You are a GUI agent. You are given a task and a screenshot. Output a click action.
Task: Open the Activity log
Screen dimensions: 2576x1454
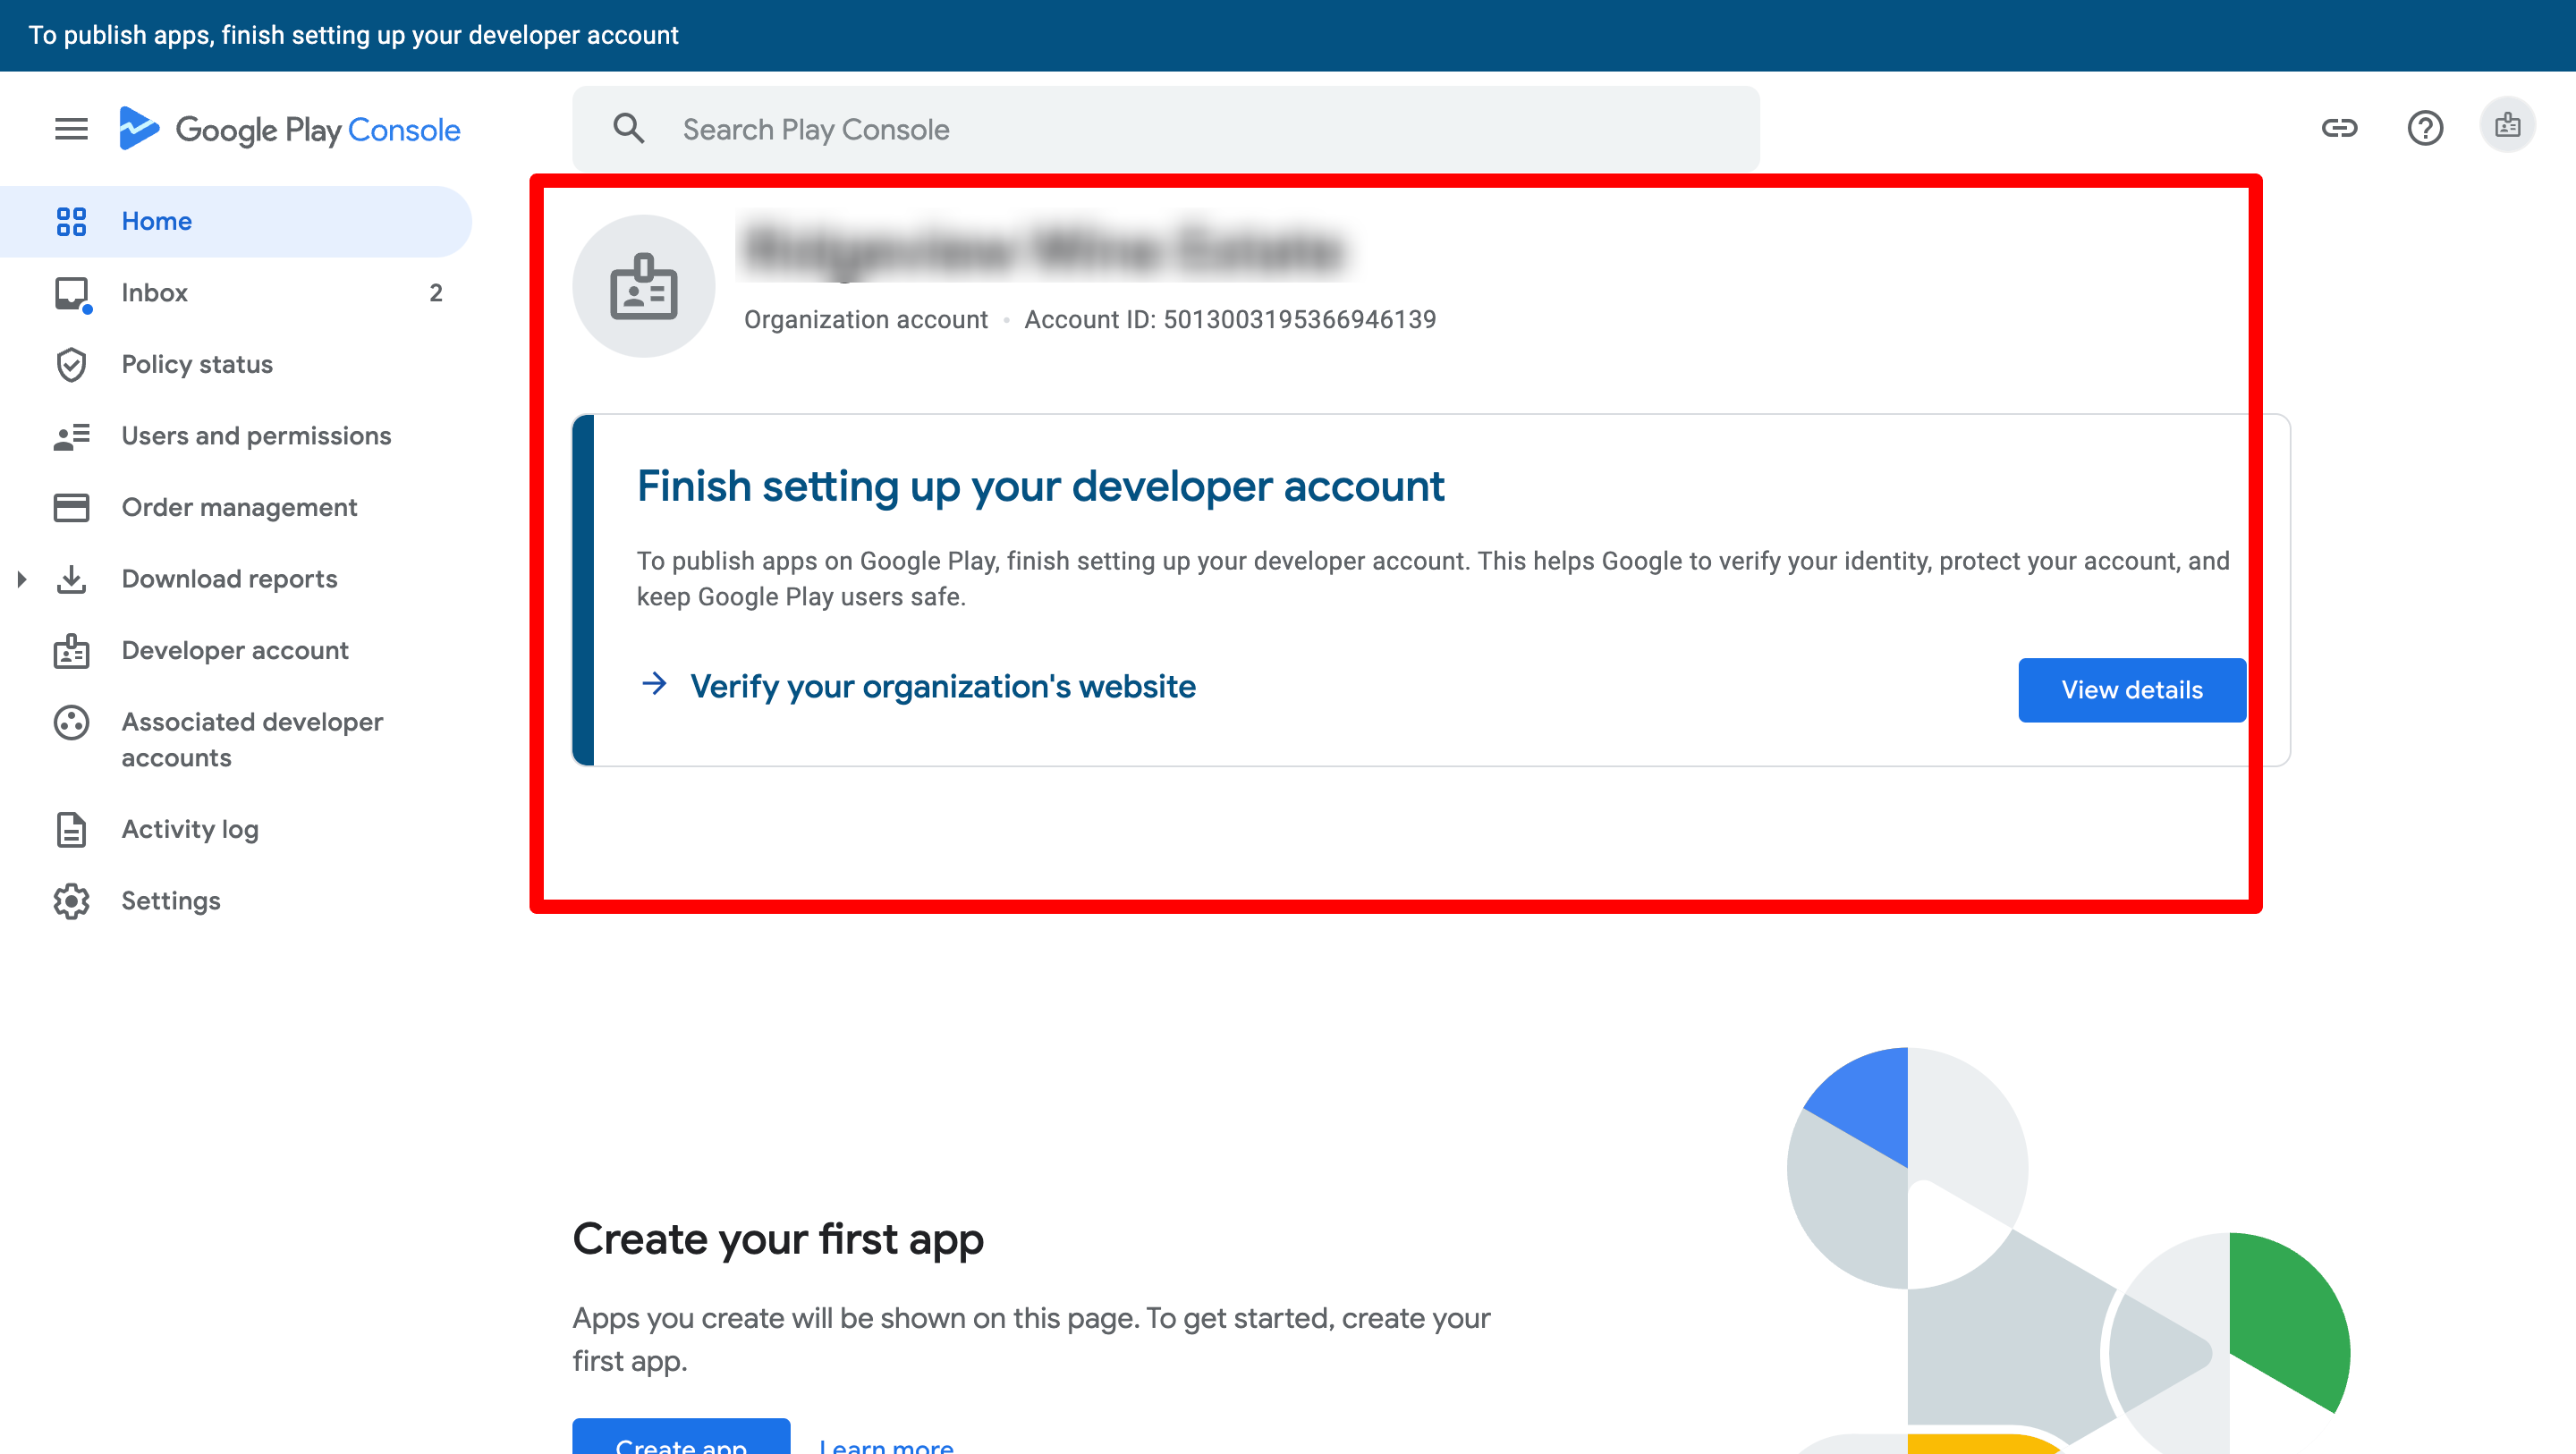pyautogui.click(x=190, y=829)
